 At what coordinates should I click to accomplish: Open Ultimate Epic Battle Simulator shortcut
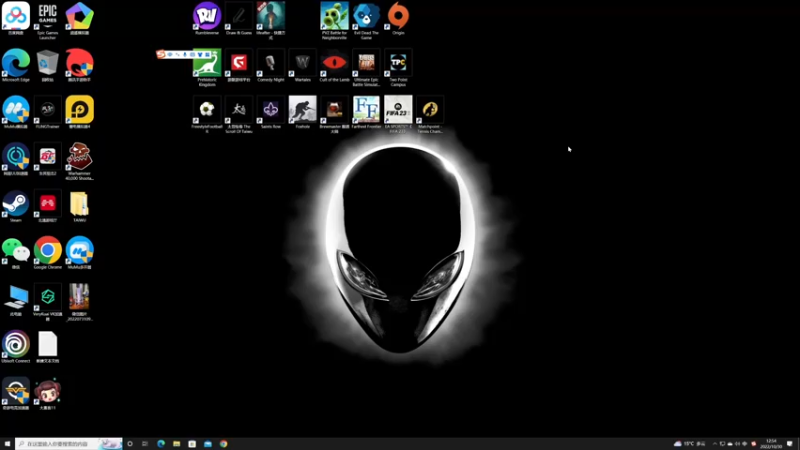[x=366, y=67]
